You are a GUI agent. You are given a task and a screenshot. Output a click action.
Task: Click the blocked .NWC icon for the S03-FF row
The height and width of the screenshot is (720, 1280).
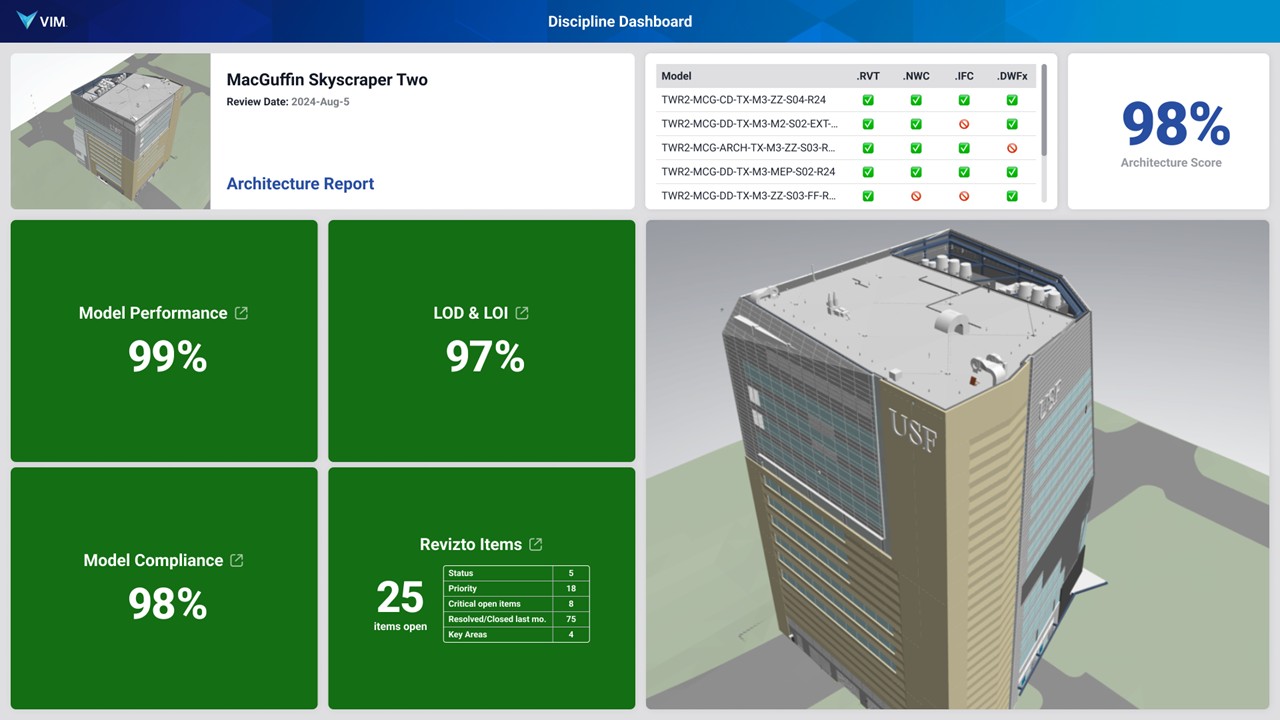pyautogui.click(x=916, y=196)
